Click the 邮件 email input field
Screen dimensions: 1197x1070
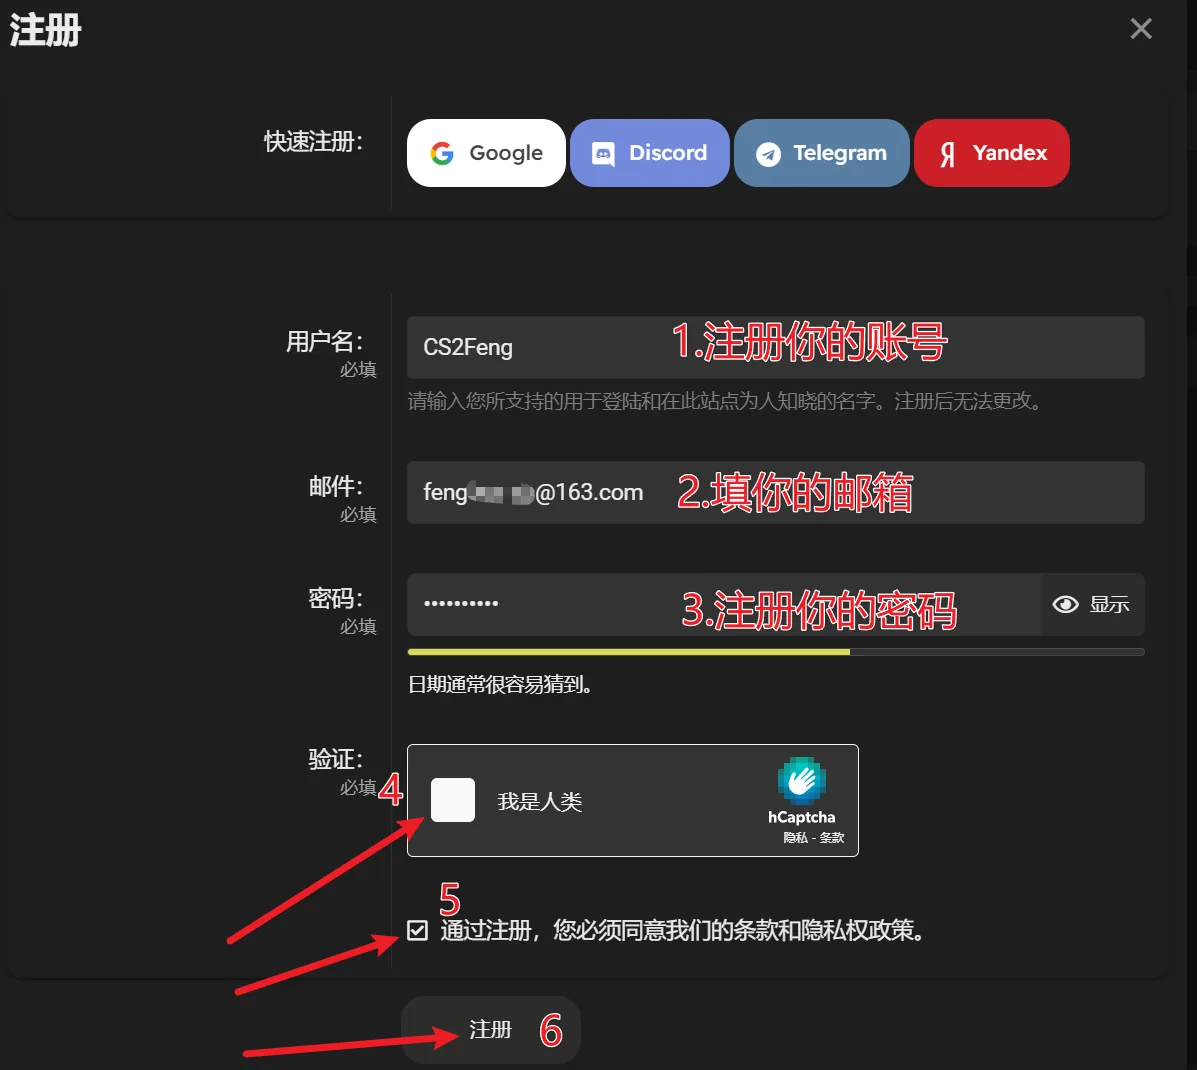776,492
